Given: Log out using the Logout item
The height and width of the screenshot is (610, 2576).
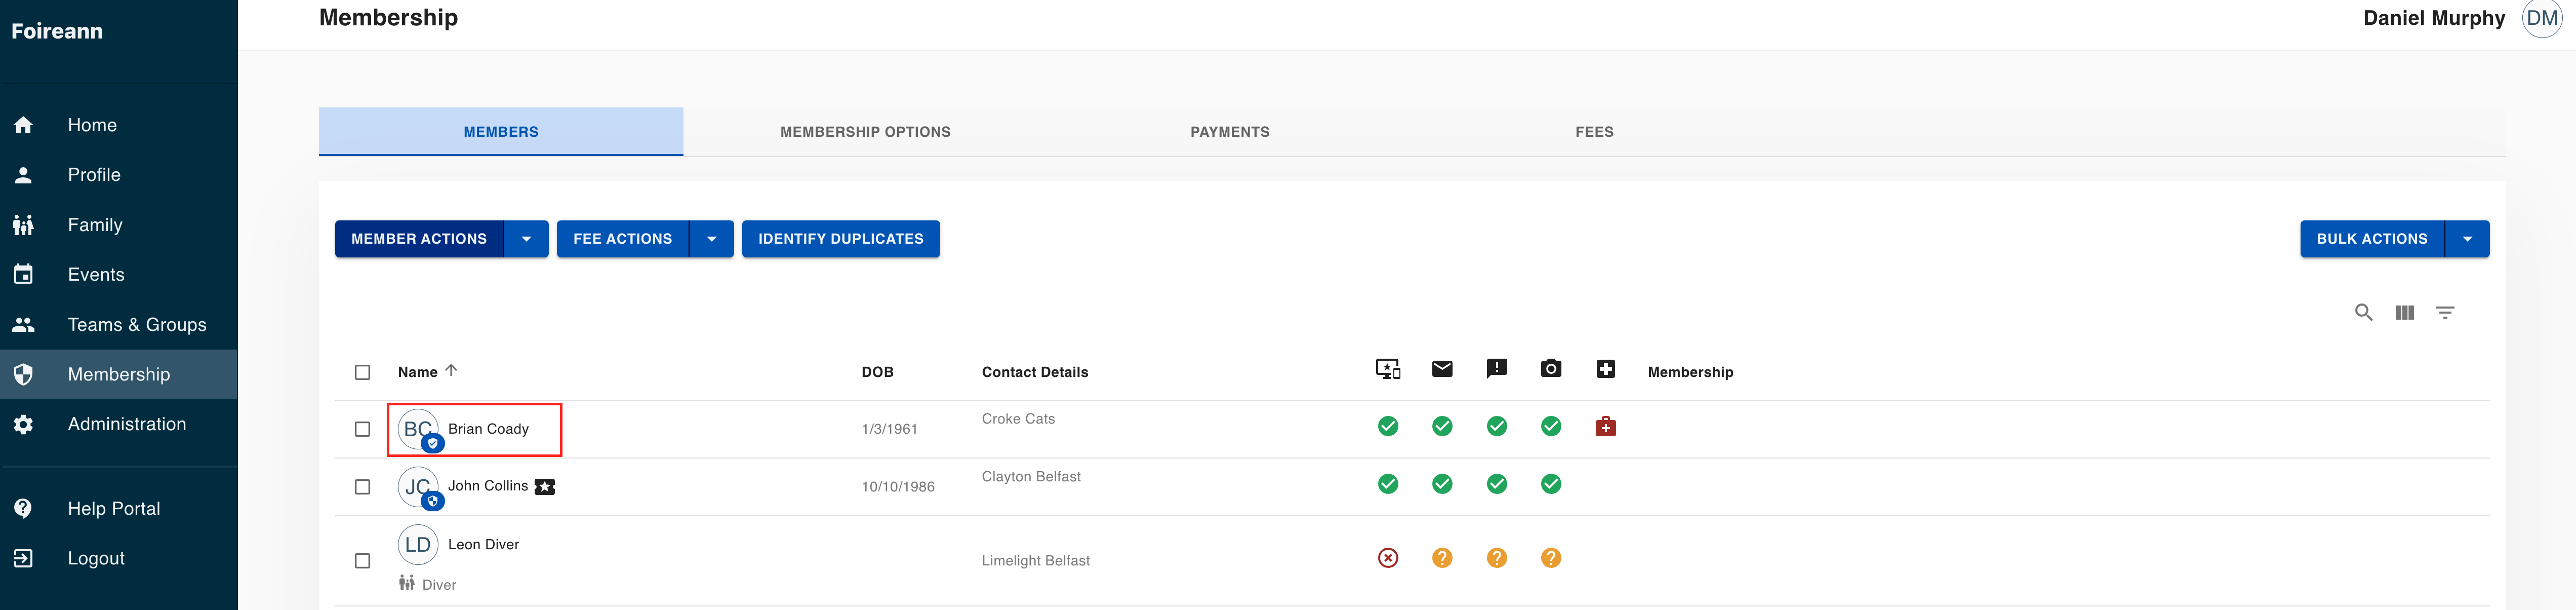Looking at the screenshot, I should [118, 558].
